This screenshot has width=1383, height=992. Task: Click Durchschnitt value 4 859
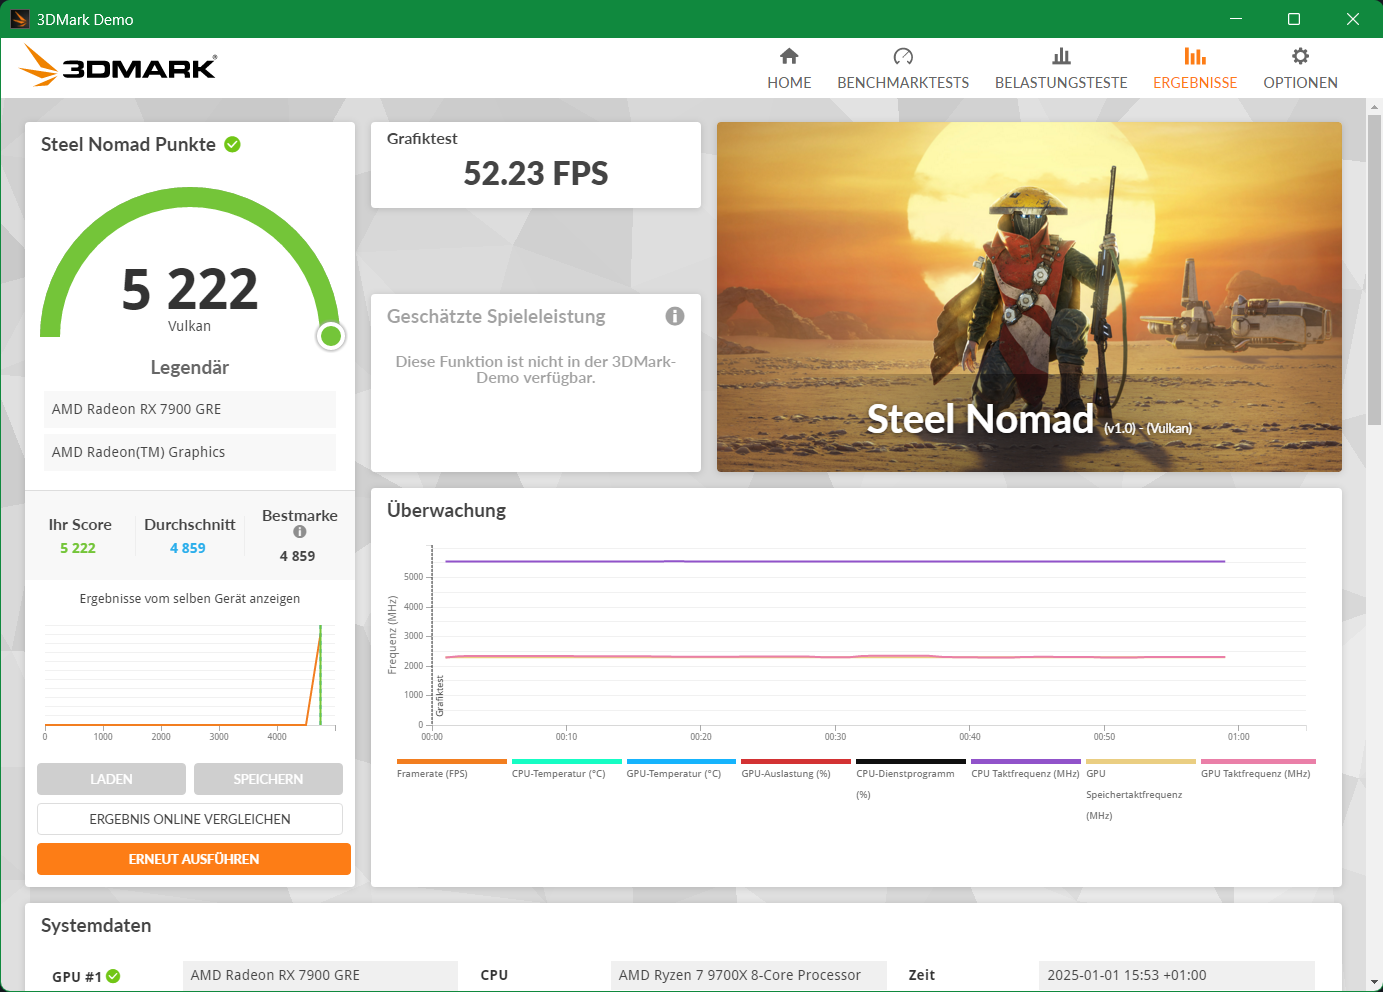point(188,548)
